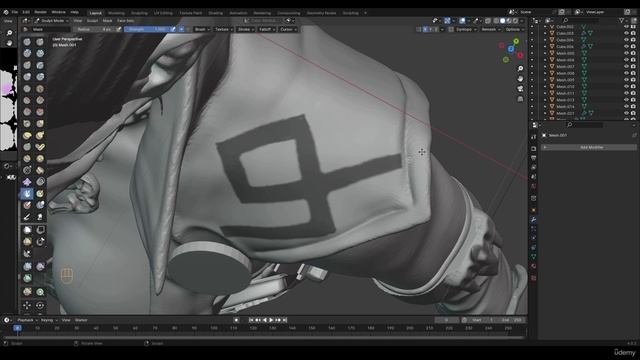Toggle X-ray mode in viewport
Image resolution: width=640 pixels, height=360 pixels.
pyautogui.click(x=488, y=20)
